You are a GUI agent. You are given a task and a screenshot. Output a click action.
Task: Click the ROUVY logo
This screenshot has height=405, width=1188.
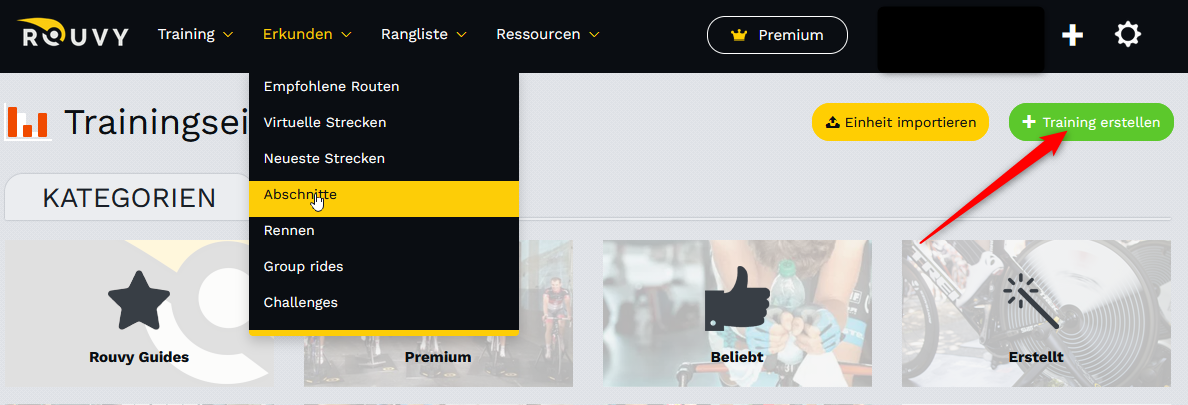point(73,35)
